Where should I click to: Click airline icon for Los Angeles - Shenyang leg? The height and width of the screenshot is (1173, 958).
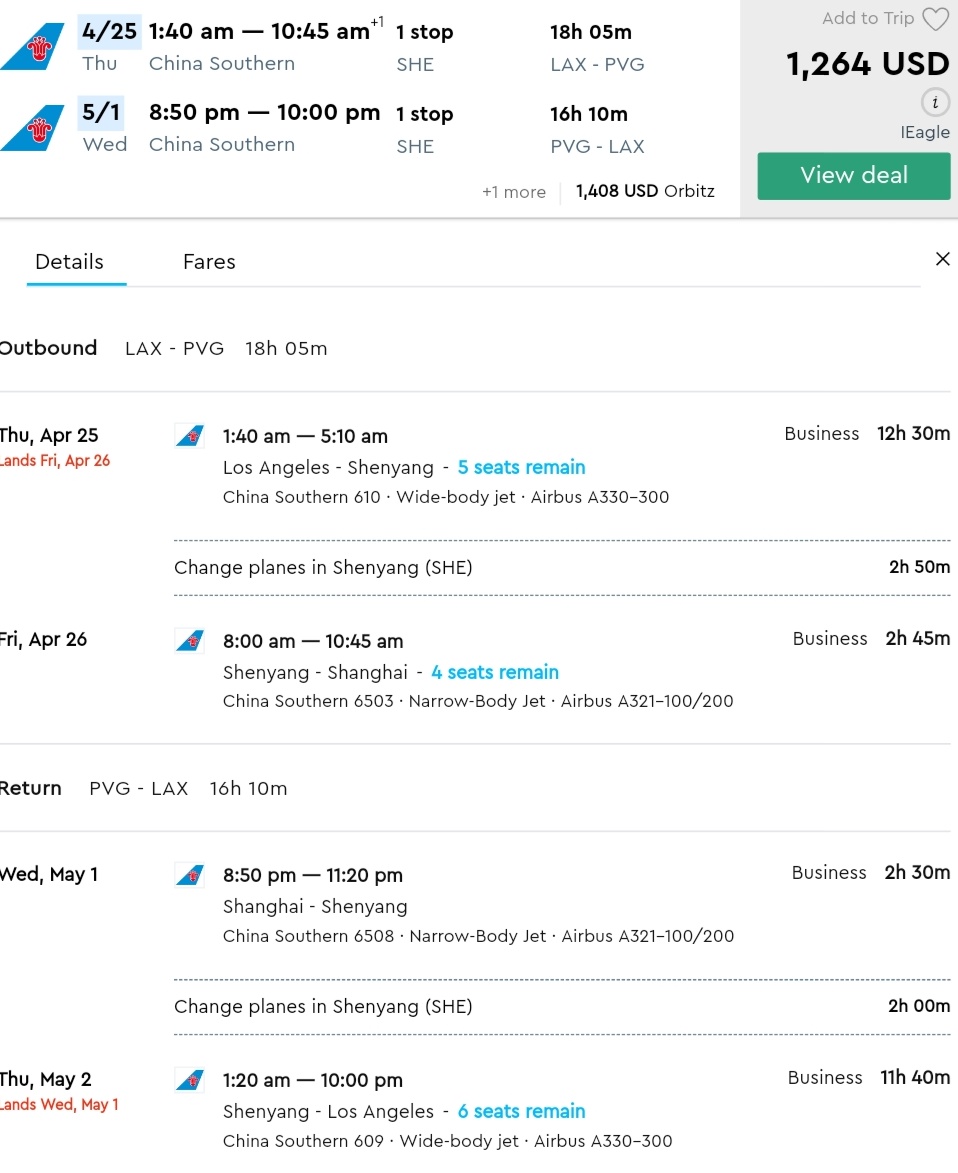(190, 436)
